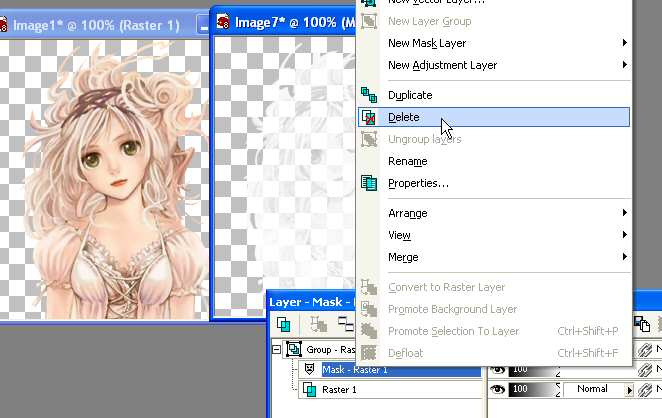Open the Merge submenu

[494, 257]
